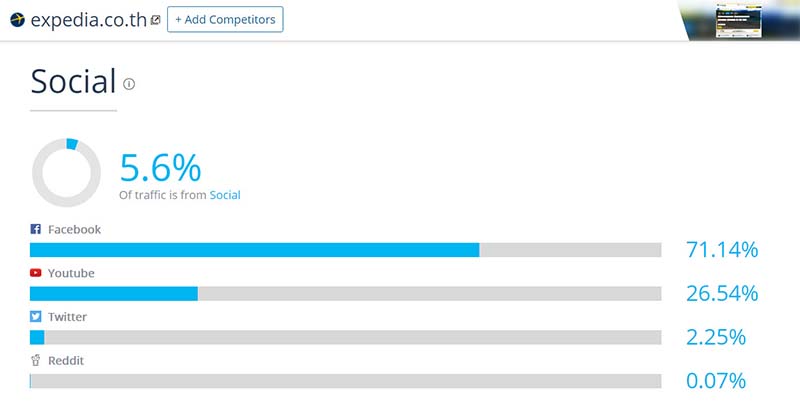This screenshot has height=405, width=800.
Task: Select the Facebook label text
Action: pyautogui.click(x=75, y=230)
